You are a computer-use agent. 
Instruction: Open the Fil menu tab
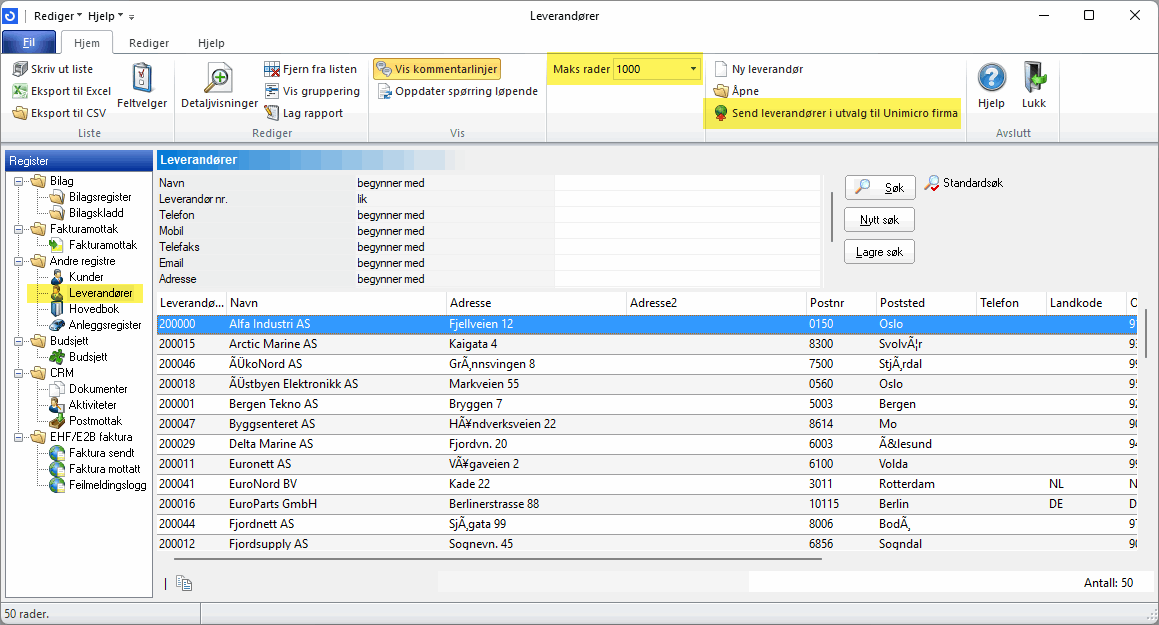29,43
